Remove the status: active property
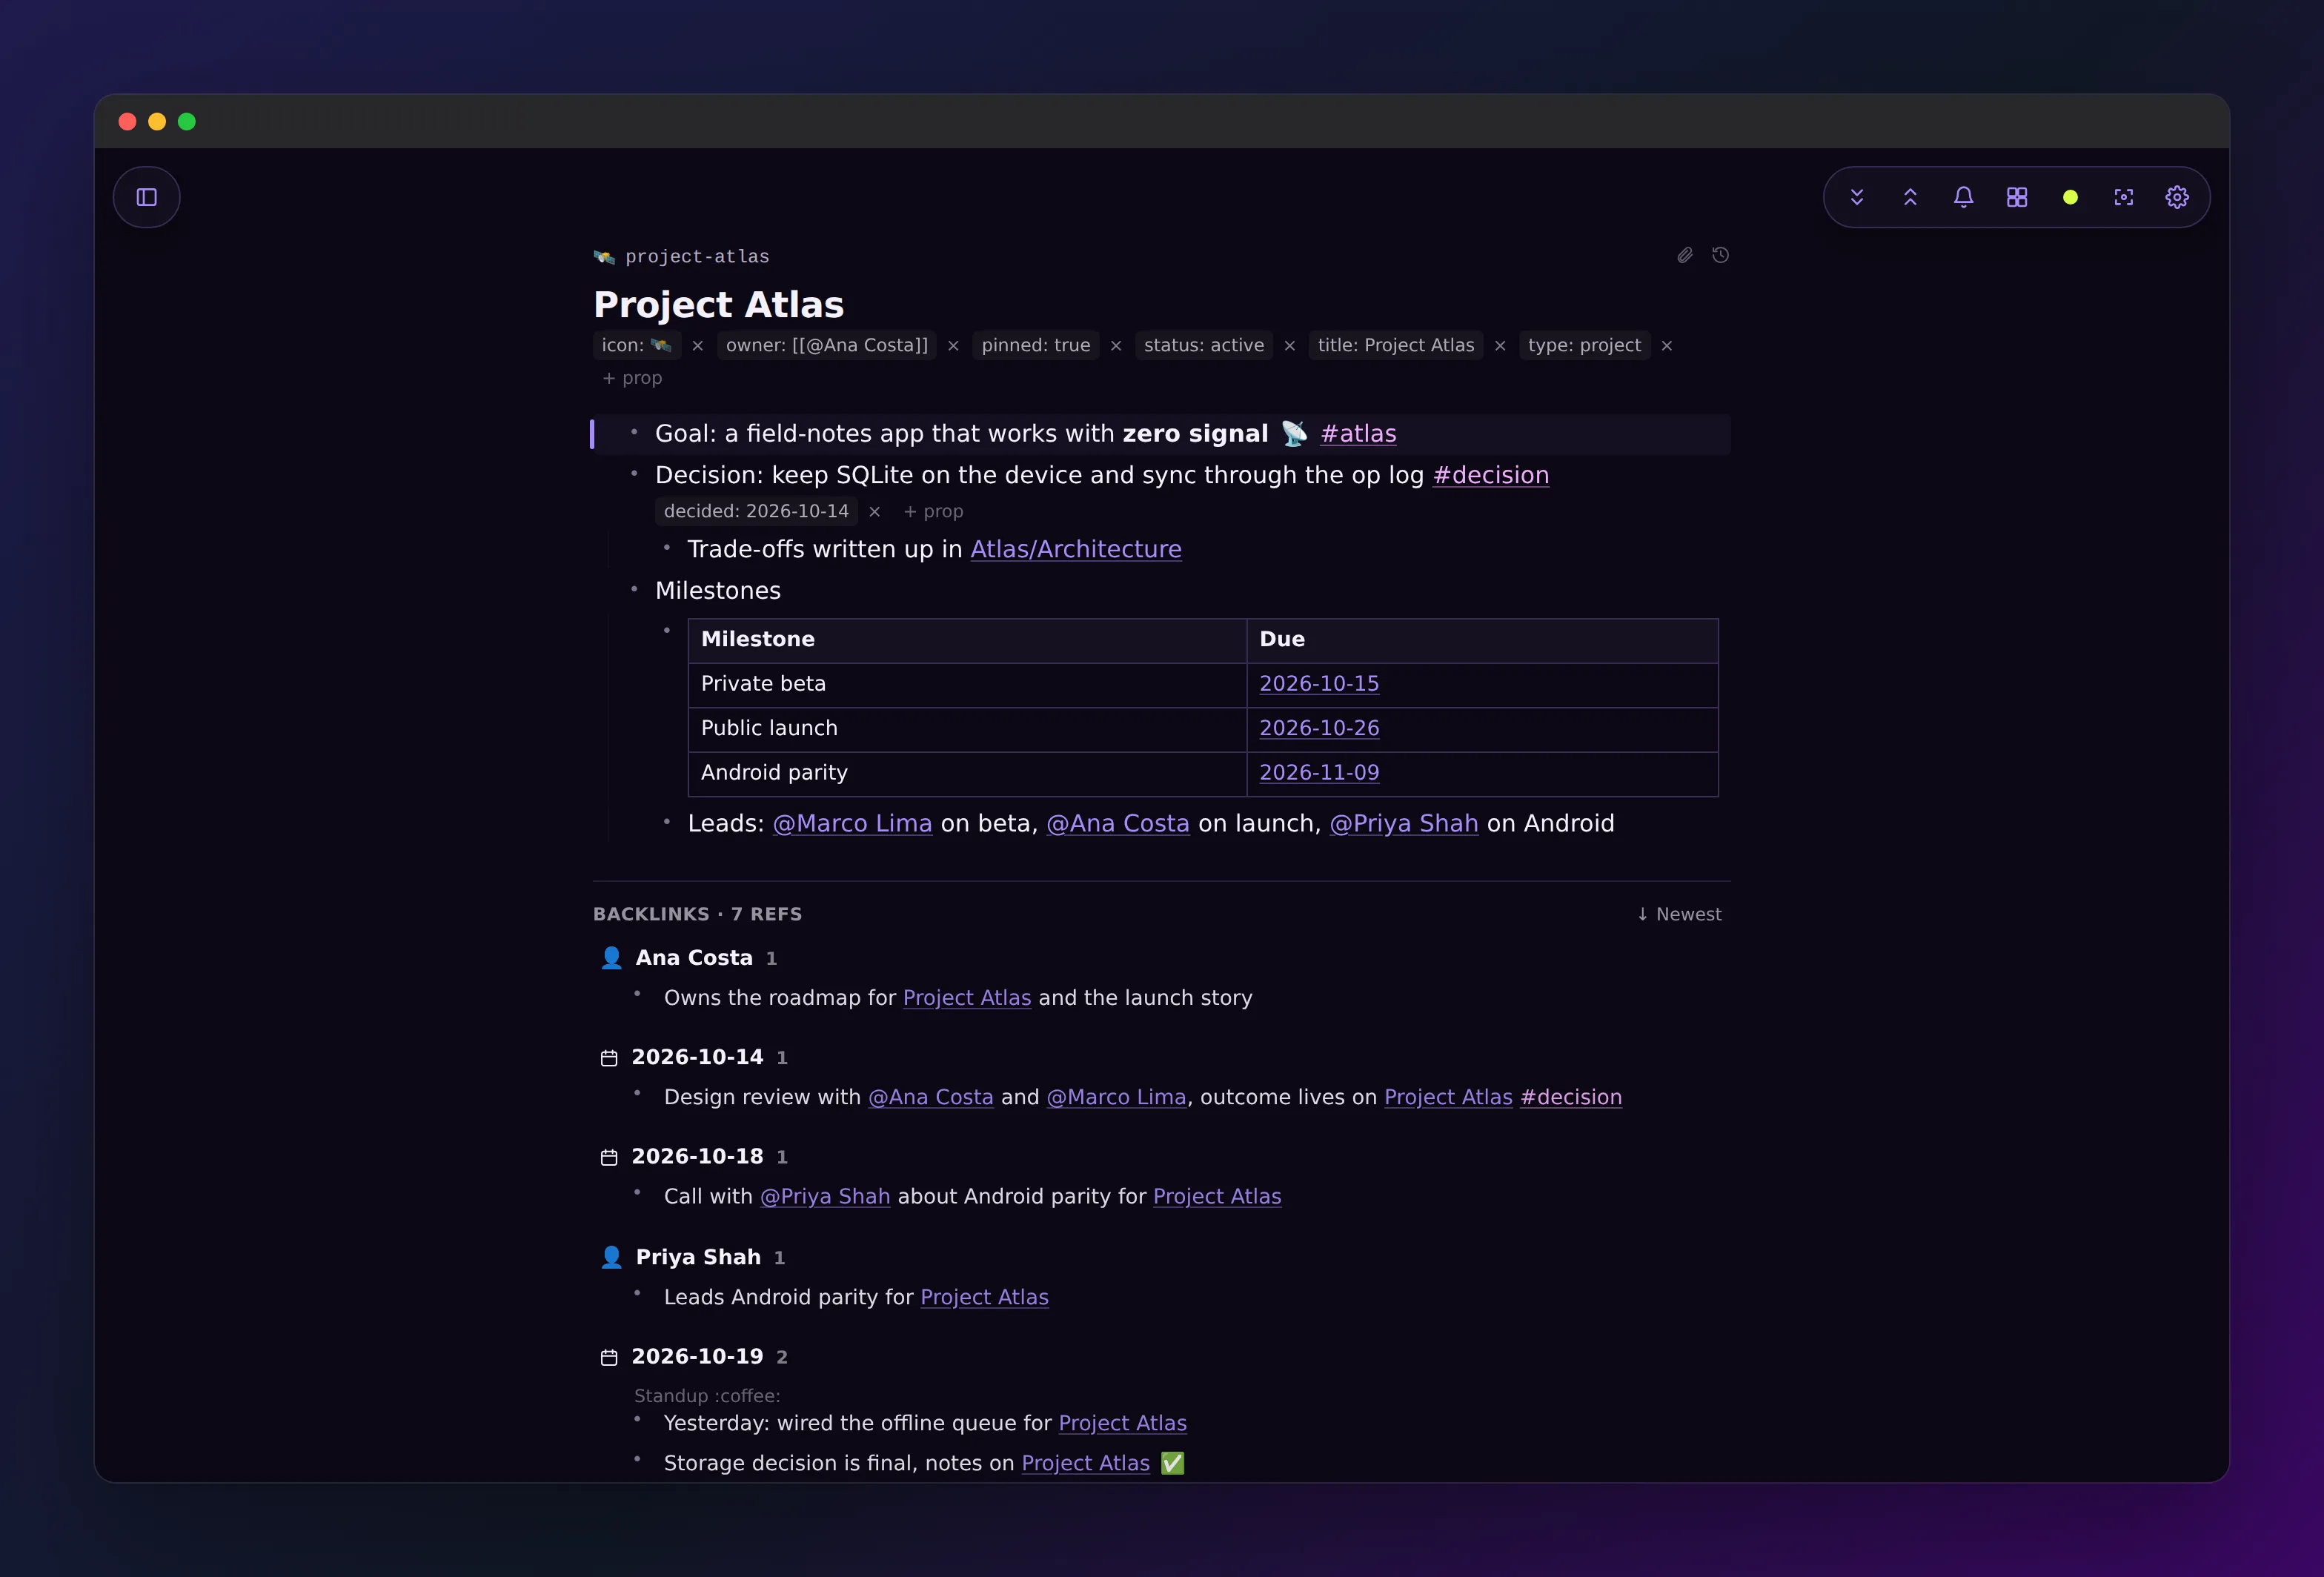 coord(1290,346)
